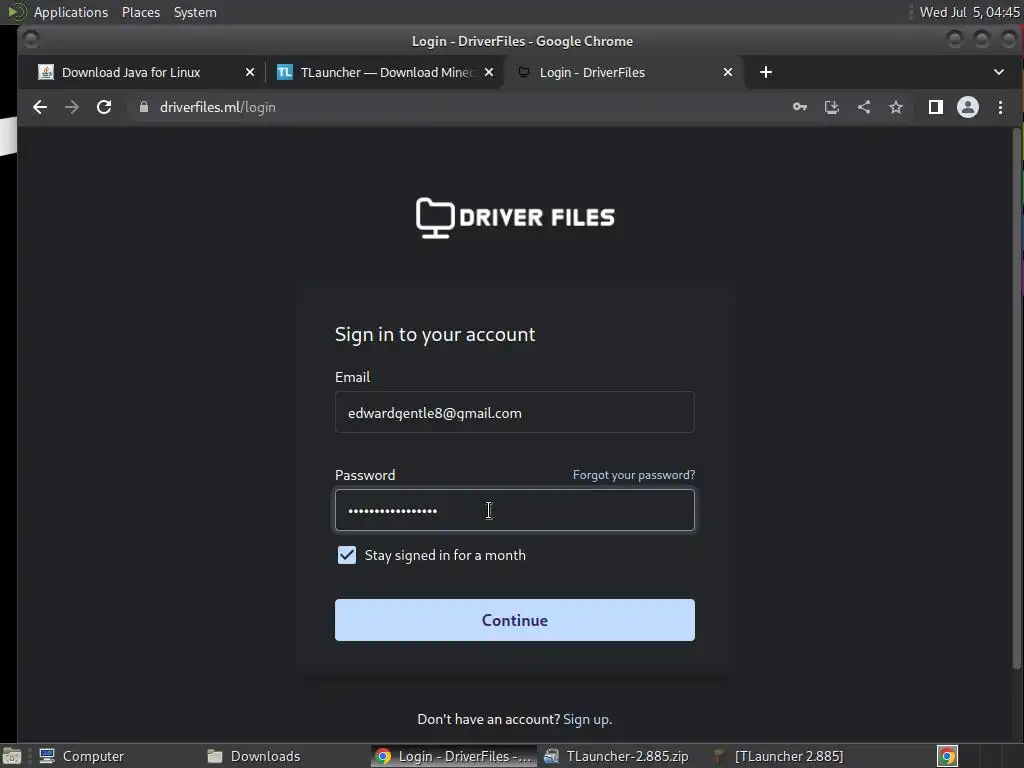Open the System menu
The image size is (1024, 768).
coord(195,12)
